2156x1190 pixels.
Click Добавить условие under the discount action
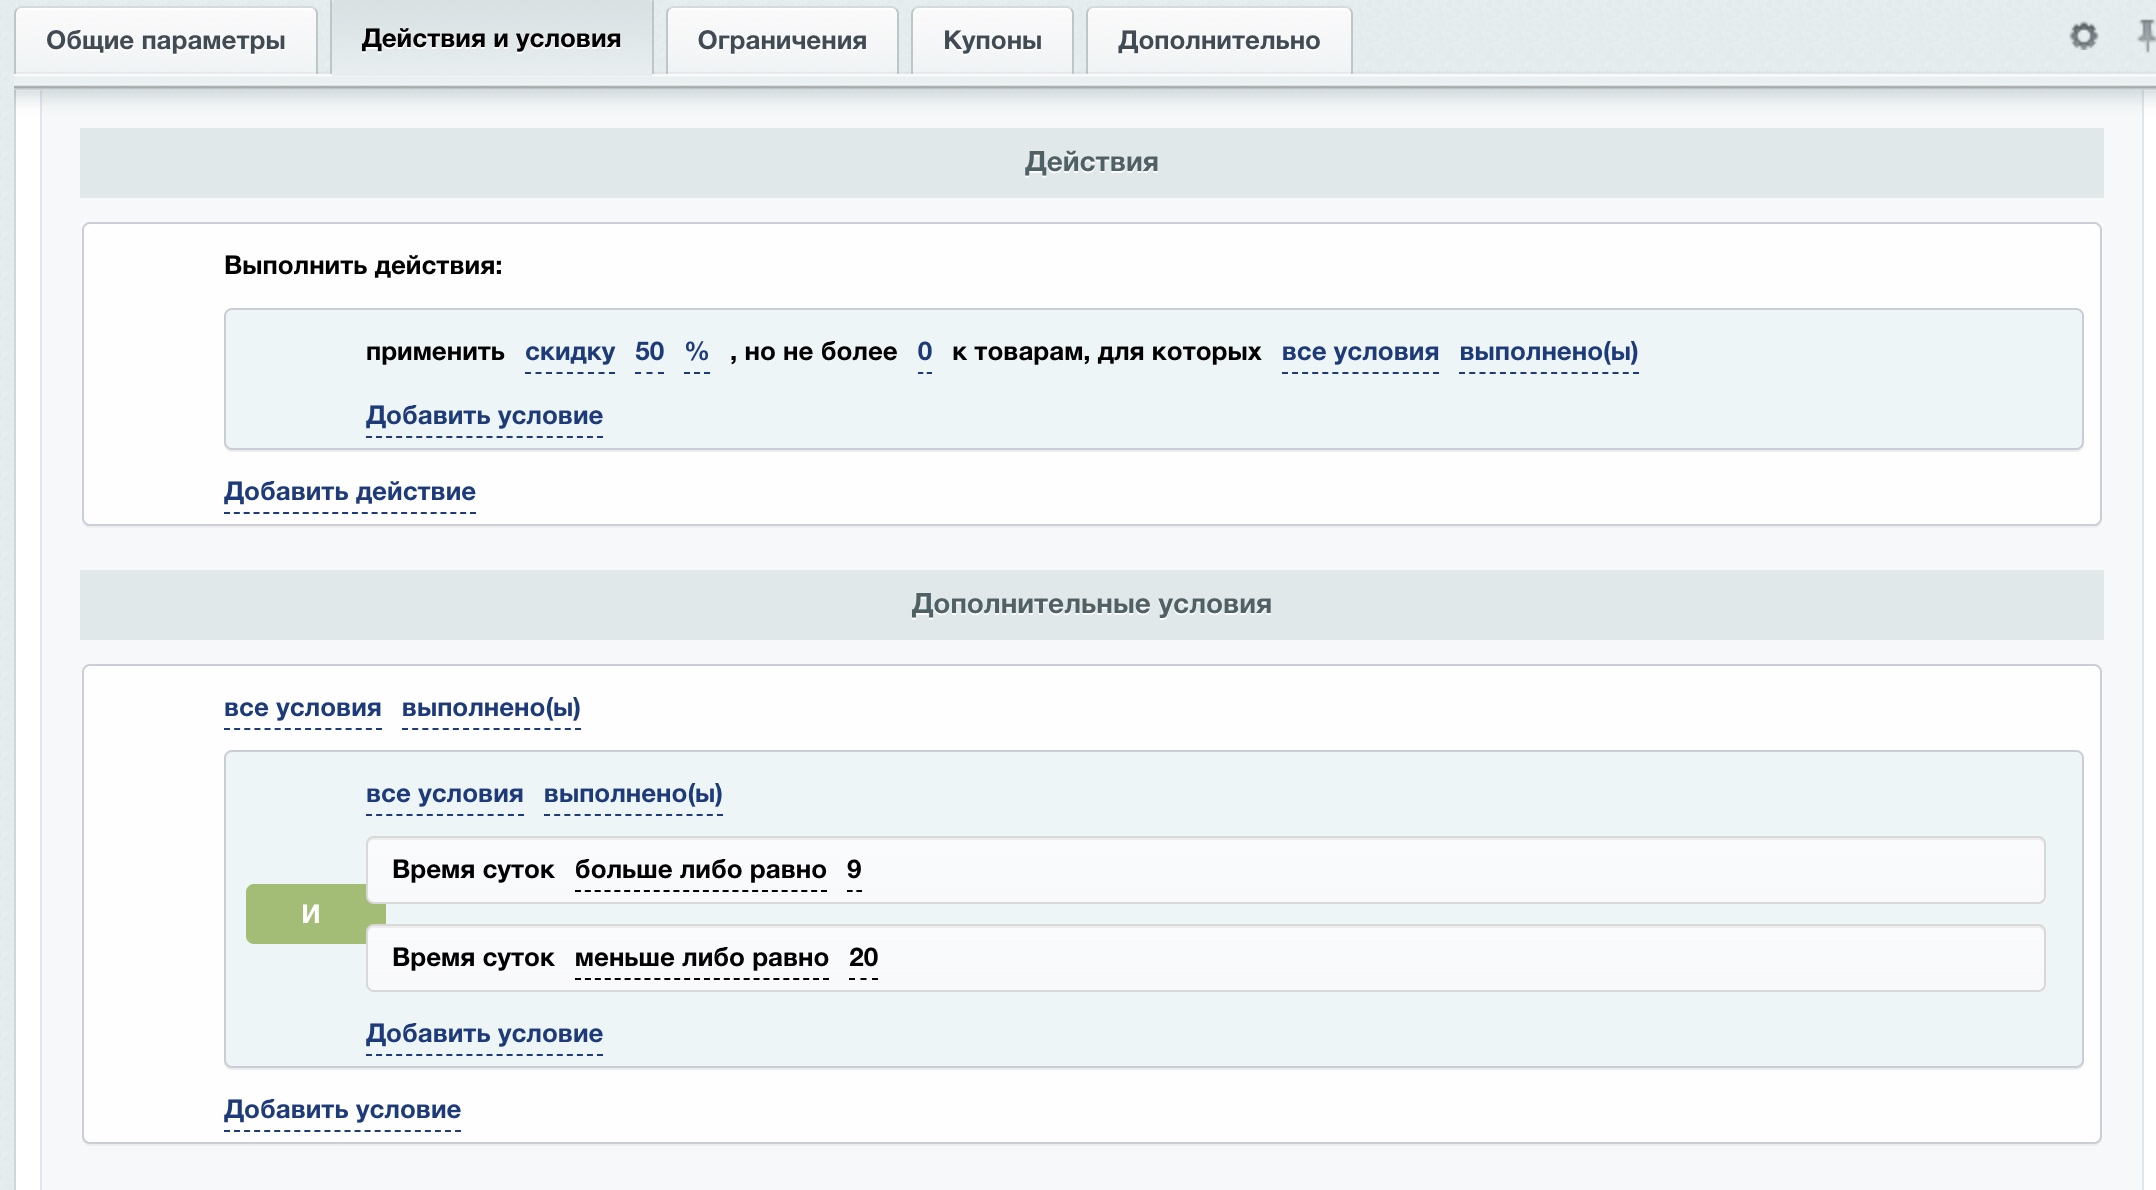(484, 416)
